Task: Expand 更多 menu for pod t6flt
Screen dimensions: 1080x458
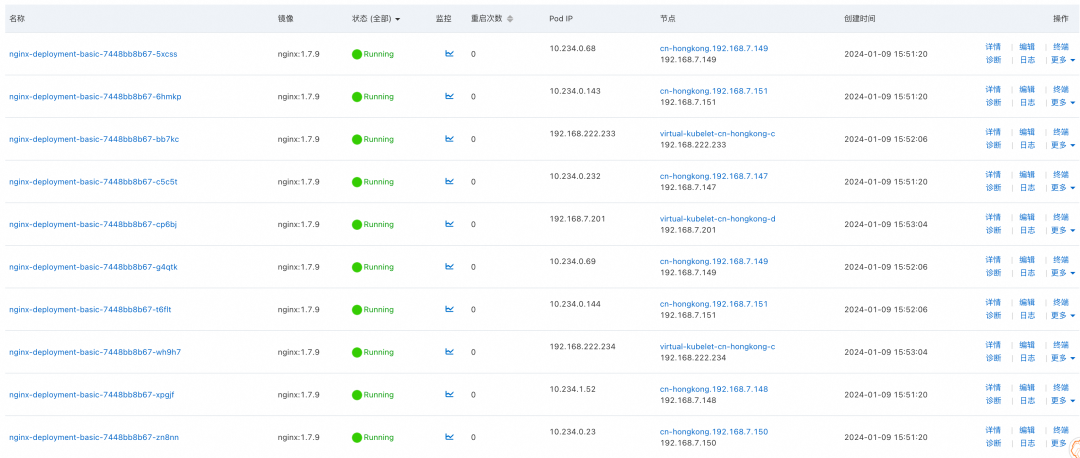Action: 1062,315
